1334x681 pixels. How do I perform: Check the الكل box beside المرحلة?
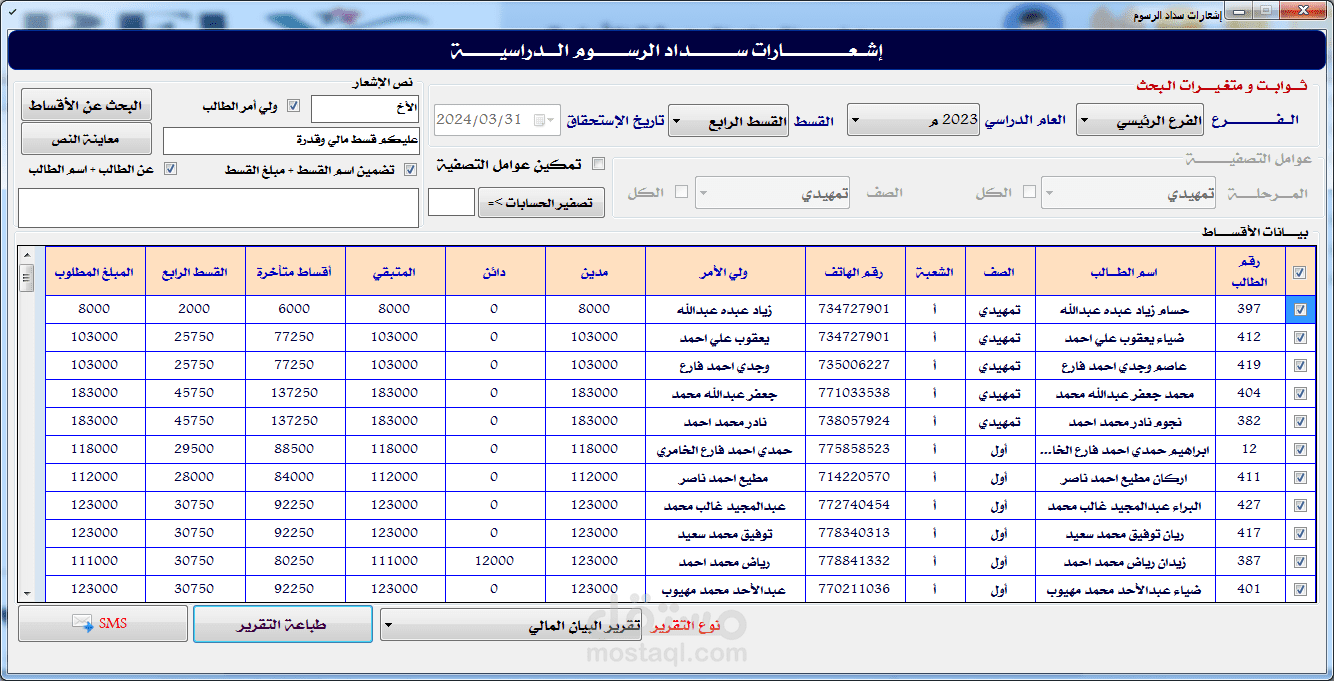coord(1029,192)
